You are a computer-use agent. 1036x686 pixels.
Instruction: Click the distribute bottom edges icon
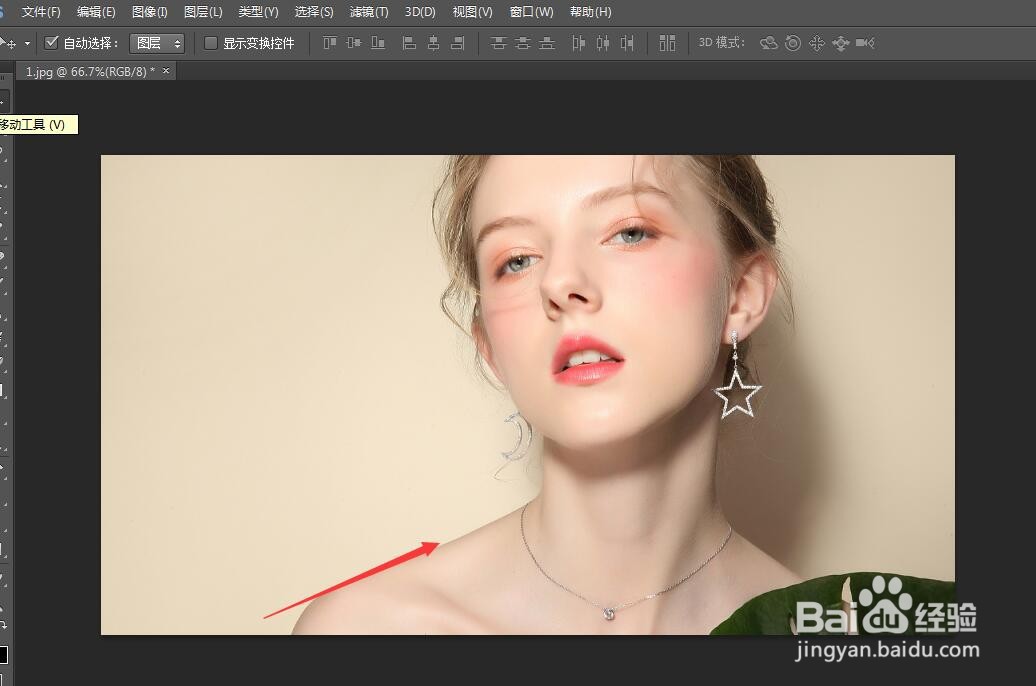pos(547,43)
